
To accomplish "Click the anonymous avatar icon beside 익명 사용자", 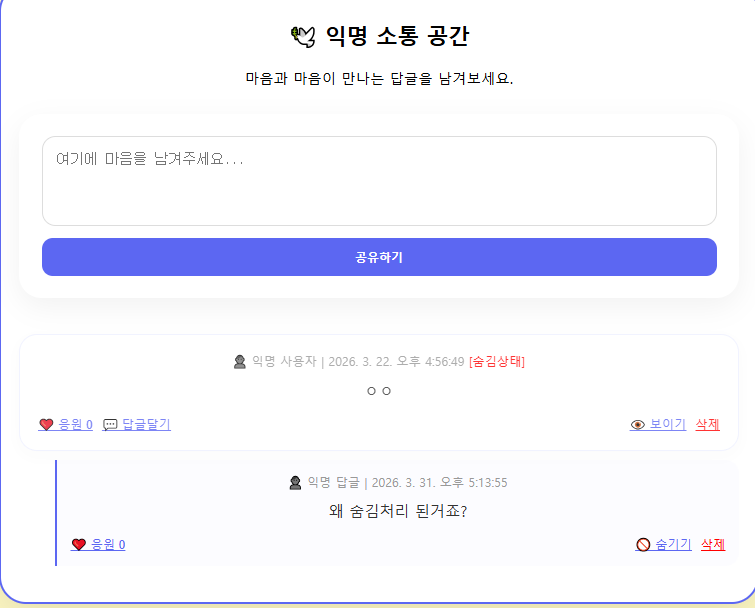I will pyautogui.click(x=240, y=361).
